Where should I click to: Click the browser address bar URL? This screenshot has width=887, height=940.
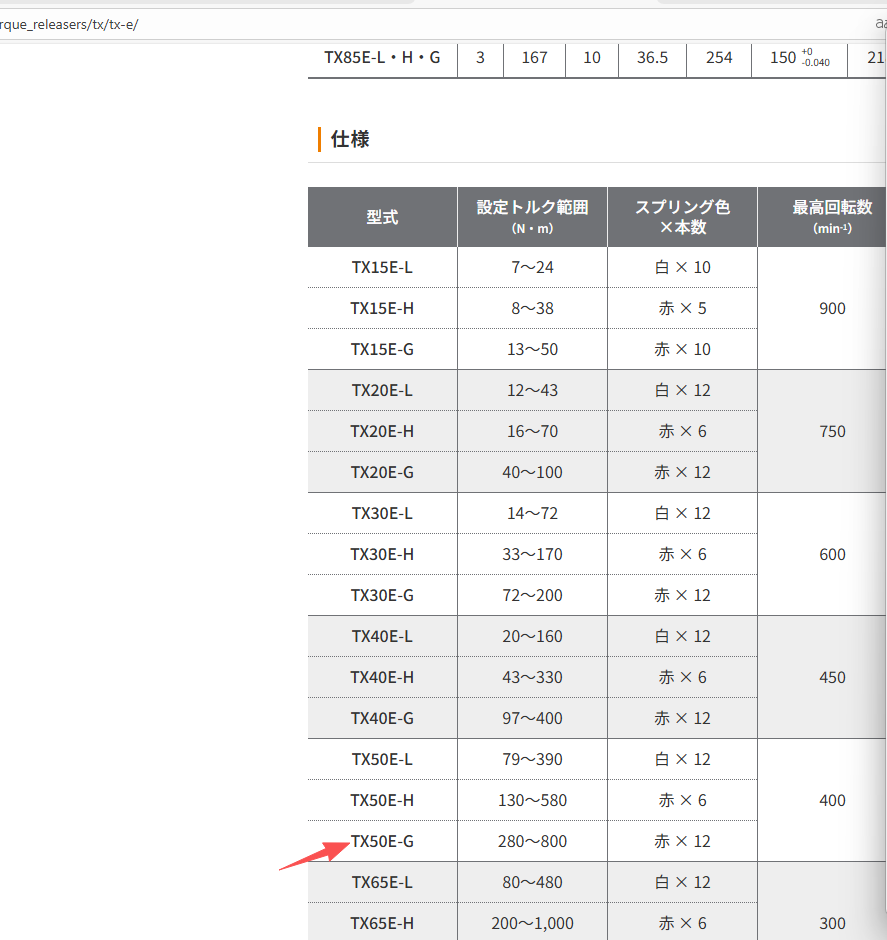[70, 24]
